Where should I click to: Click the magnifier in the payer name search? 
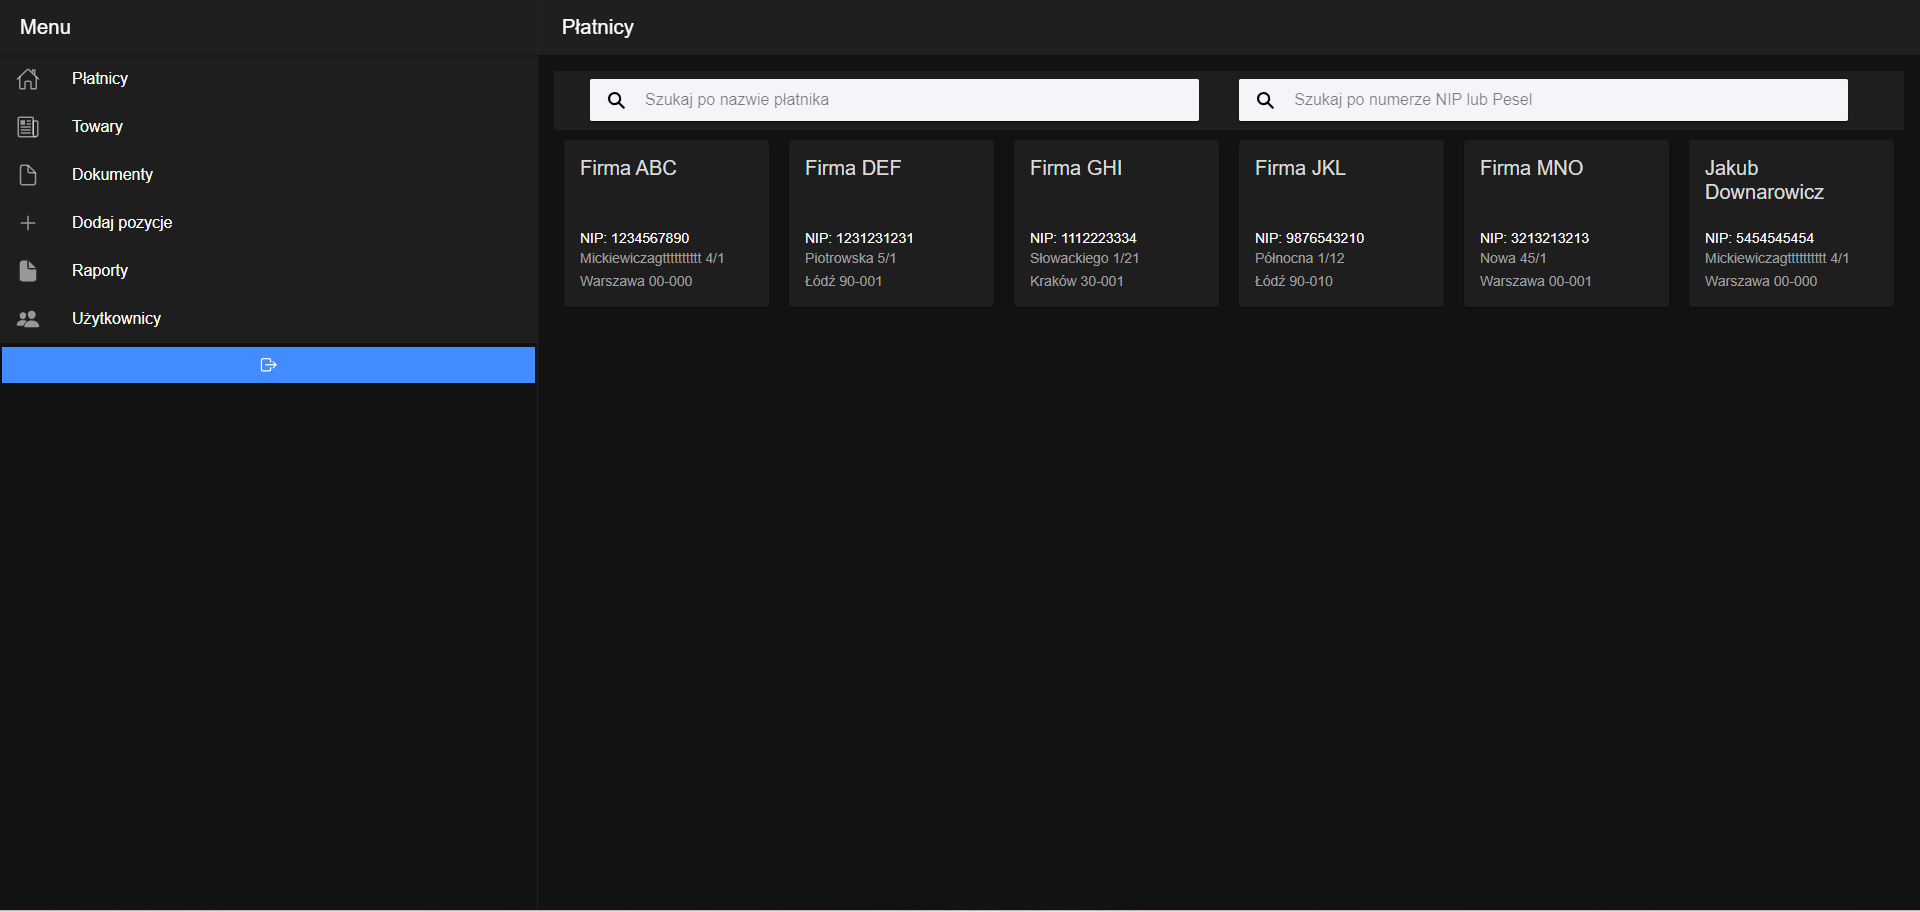tap(615, 99)
